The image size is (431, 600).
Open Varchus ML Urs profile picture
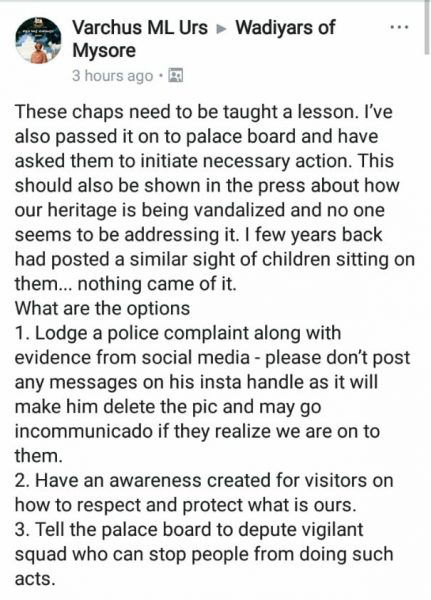point(38,41)
